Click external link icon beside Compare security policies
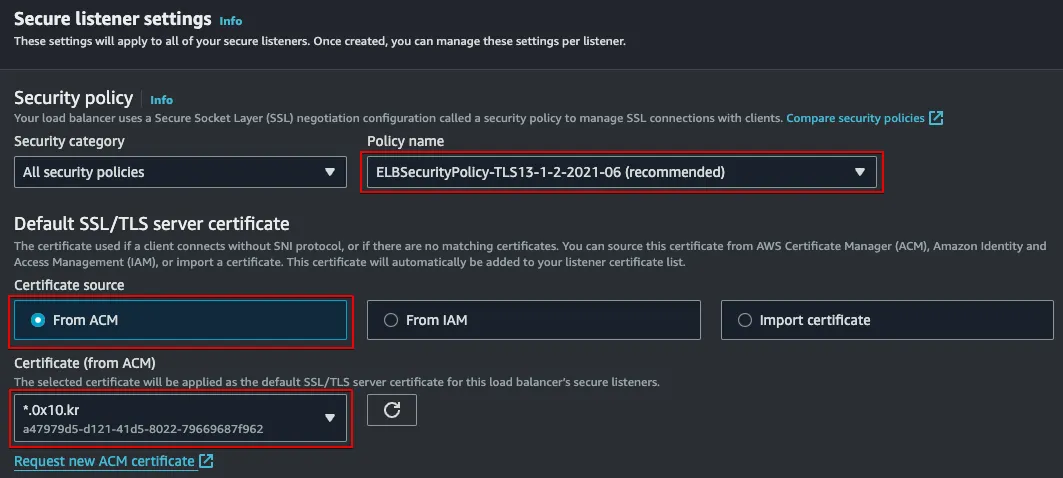Viewport: 1063px width, 478px height. pos(936,118)
